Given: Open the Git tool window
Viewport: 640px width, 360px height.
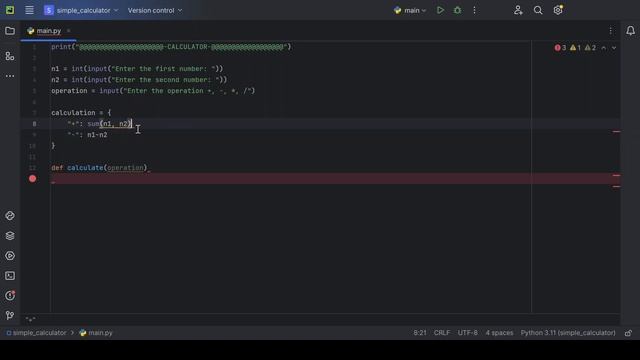Looking at the screenshot, I should (10, 315).
